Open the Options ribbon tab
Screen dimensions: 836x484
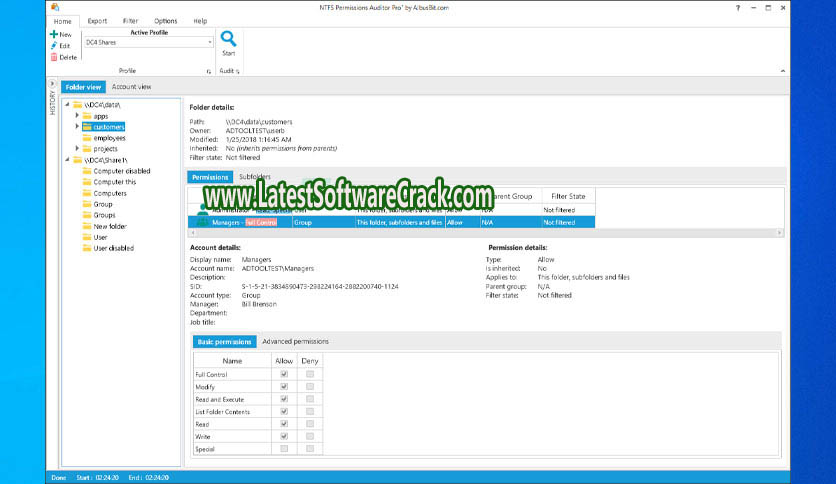(166, 21)
